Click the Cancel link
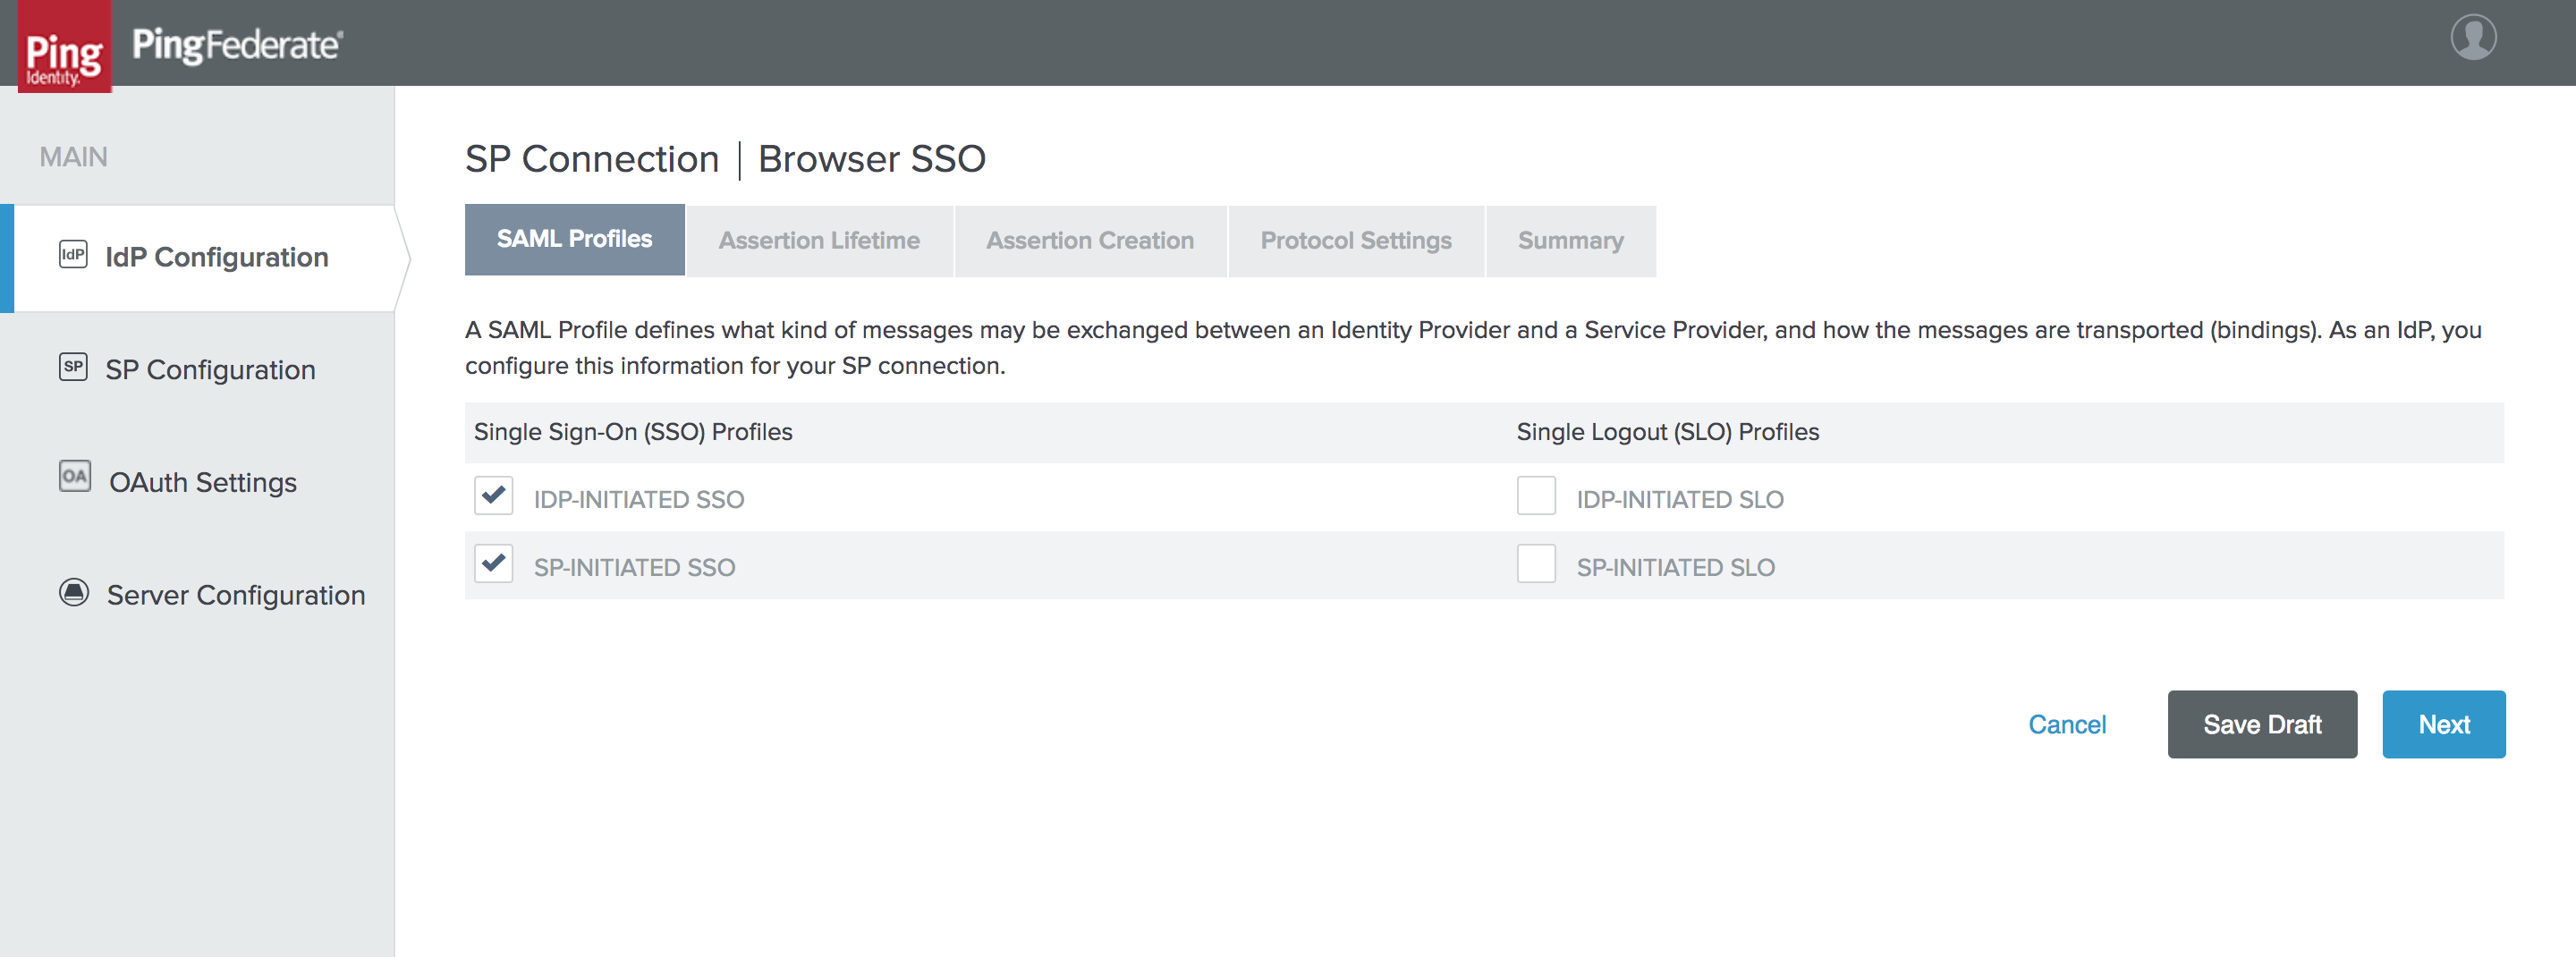2576x957 pixels. coord(2067,725)
